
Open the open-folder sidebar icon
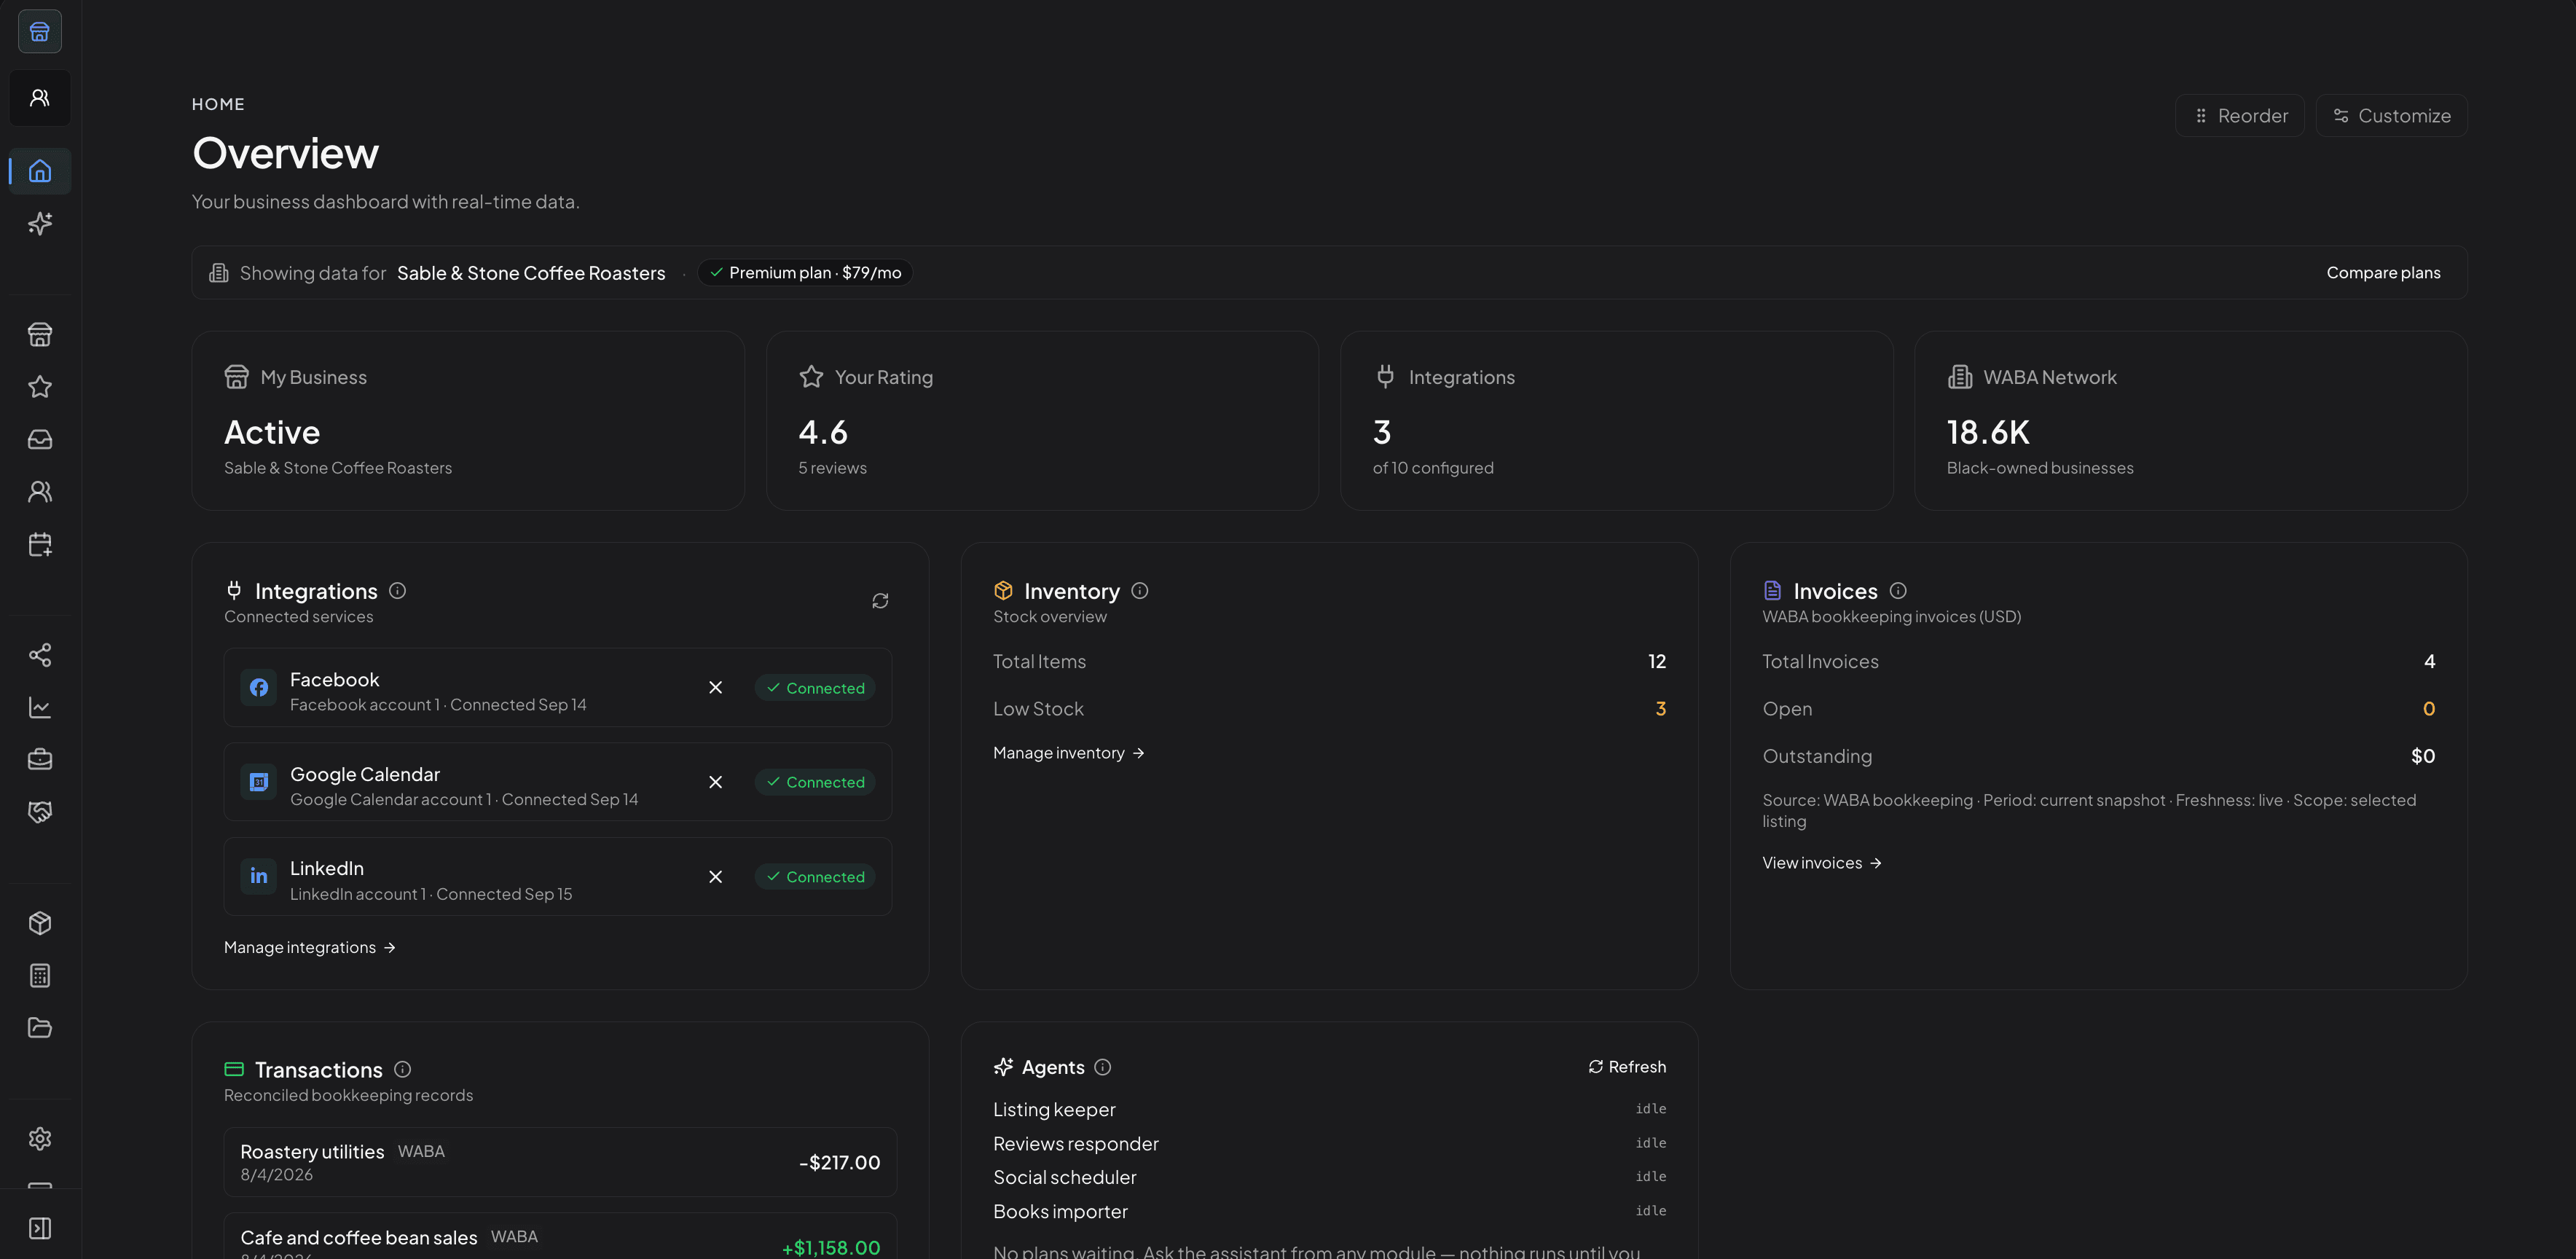[x=40, y=1027]
